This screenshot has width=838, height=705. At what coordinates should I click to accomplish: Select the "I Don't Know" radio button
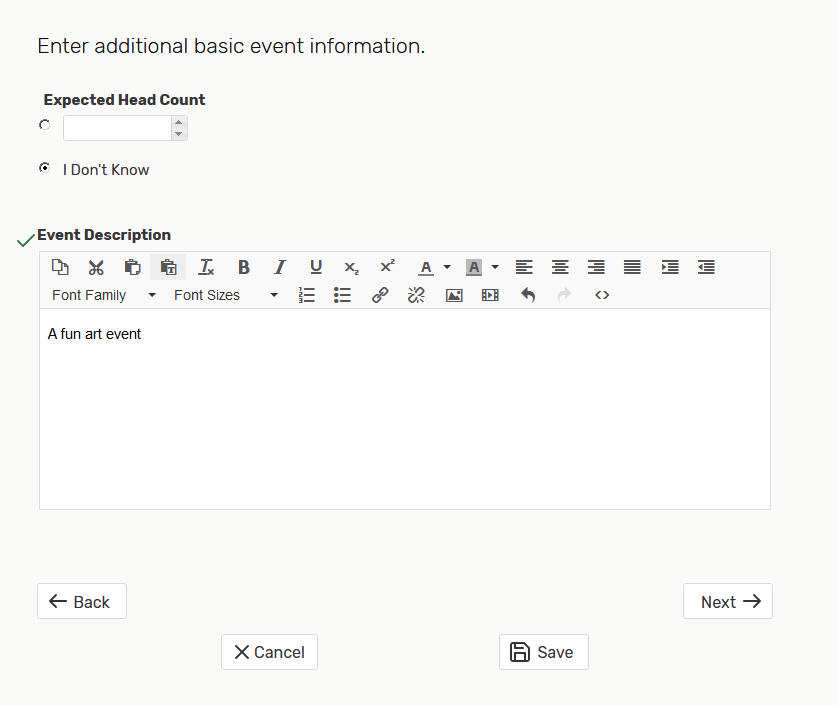click(x=44, y=168)
